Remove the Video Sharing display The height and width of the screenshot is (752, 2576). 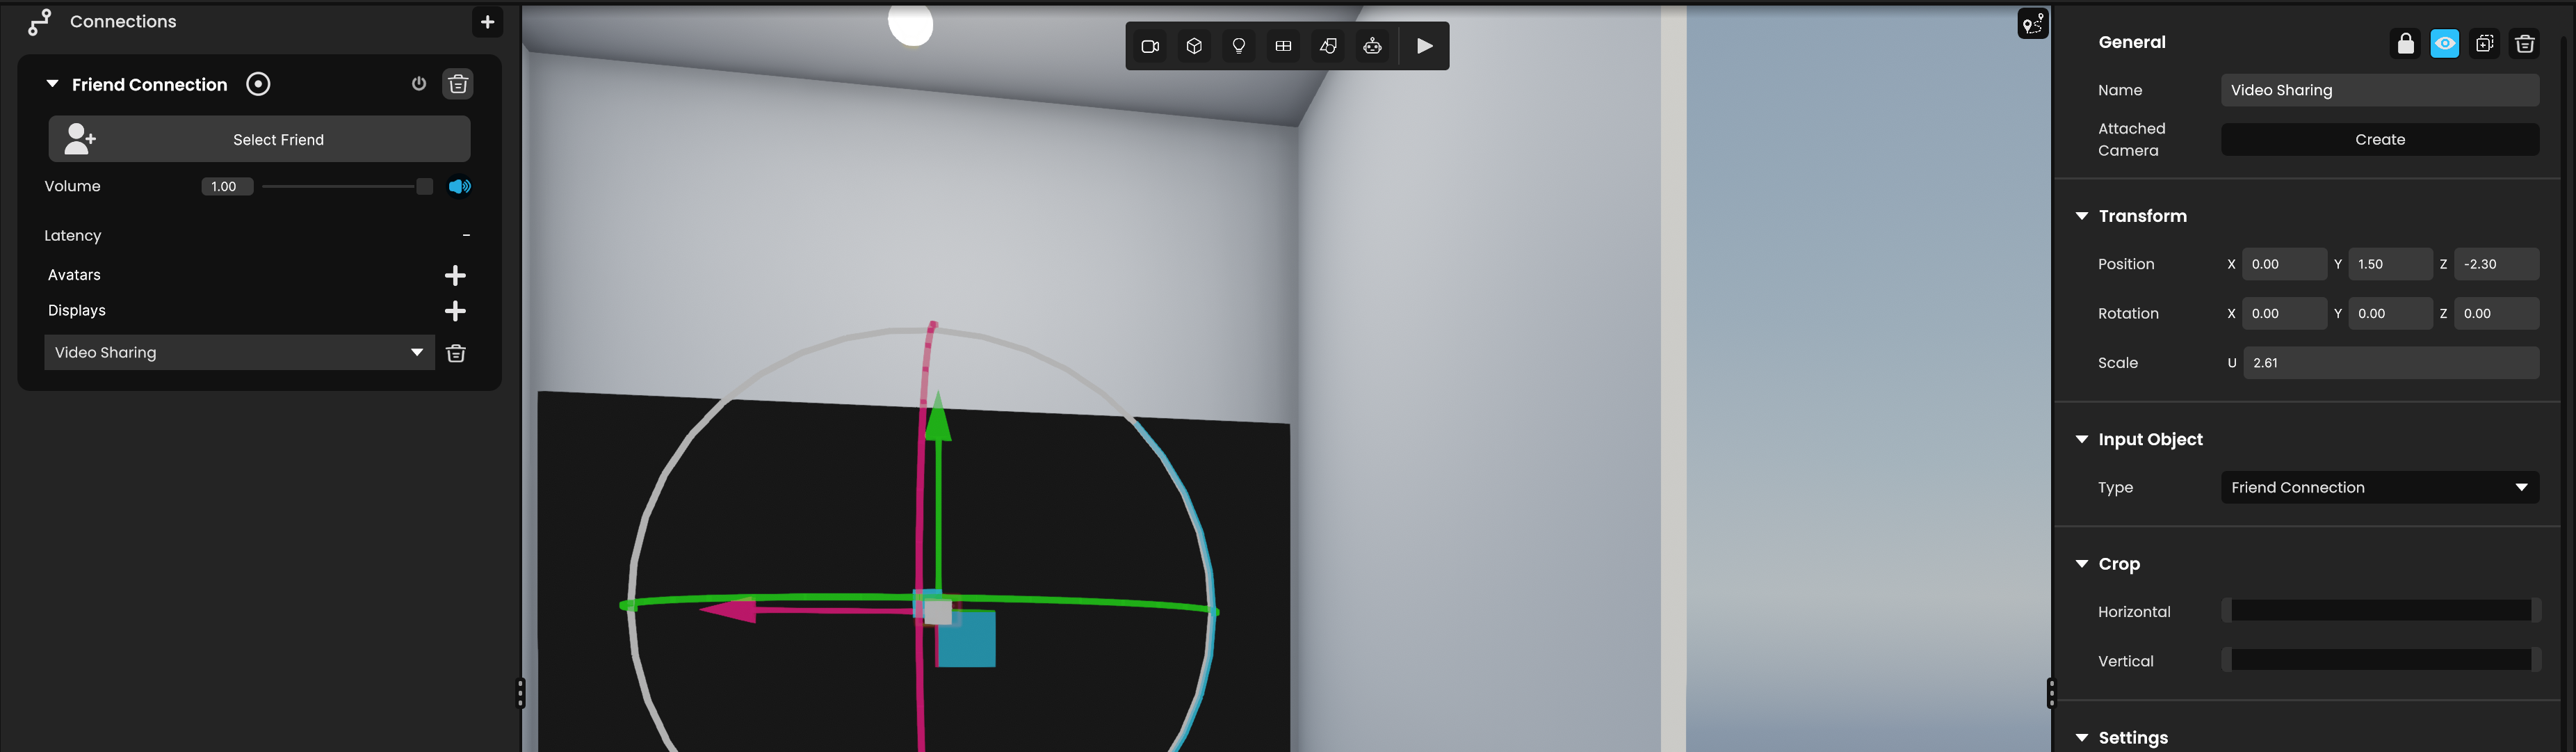click(x=456, y=353)
